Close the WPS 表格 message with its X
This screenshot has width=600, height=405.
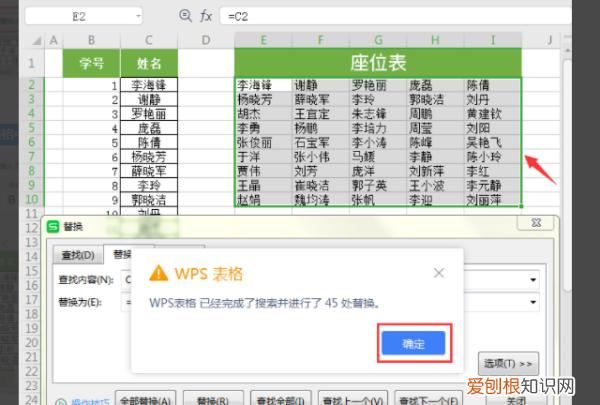point(439,273)
